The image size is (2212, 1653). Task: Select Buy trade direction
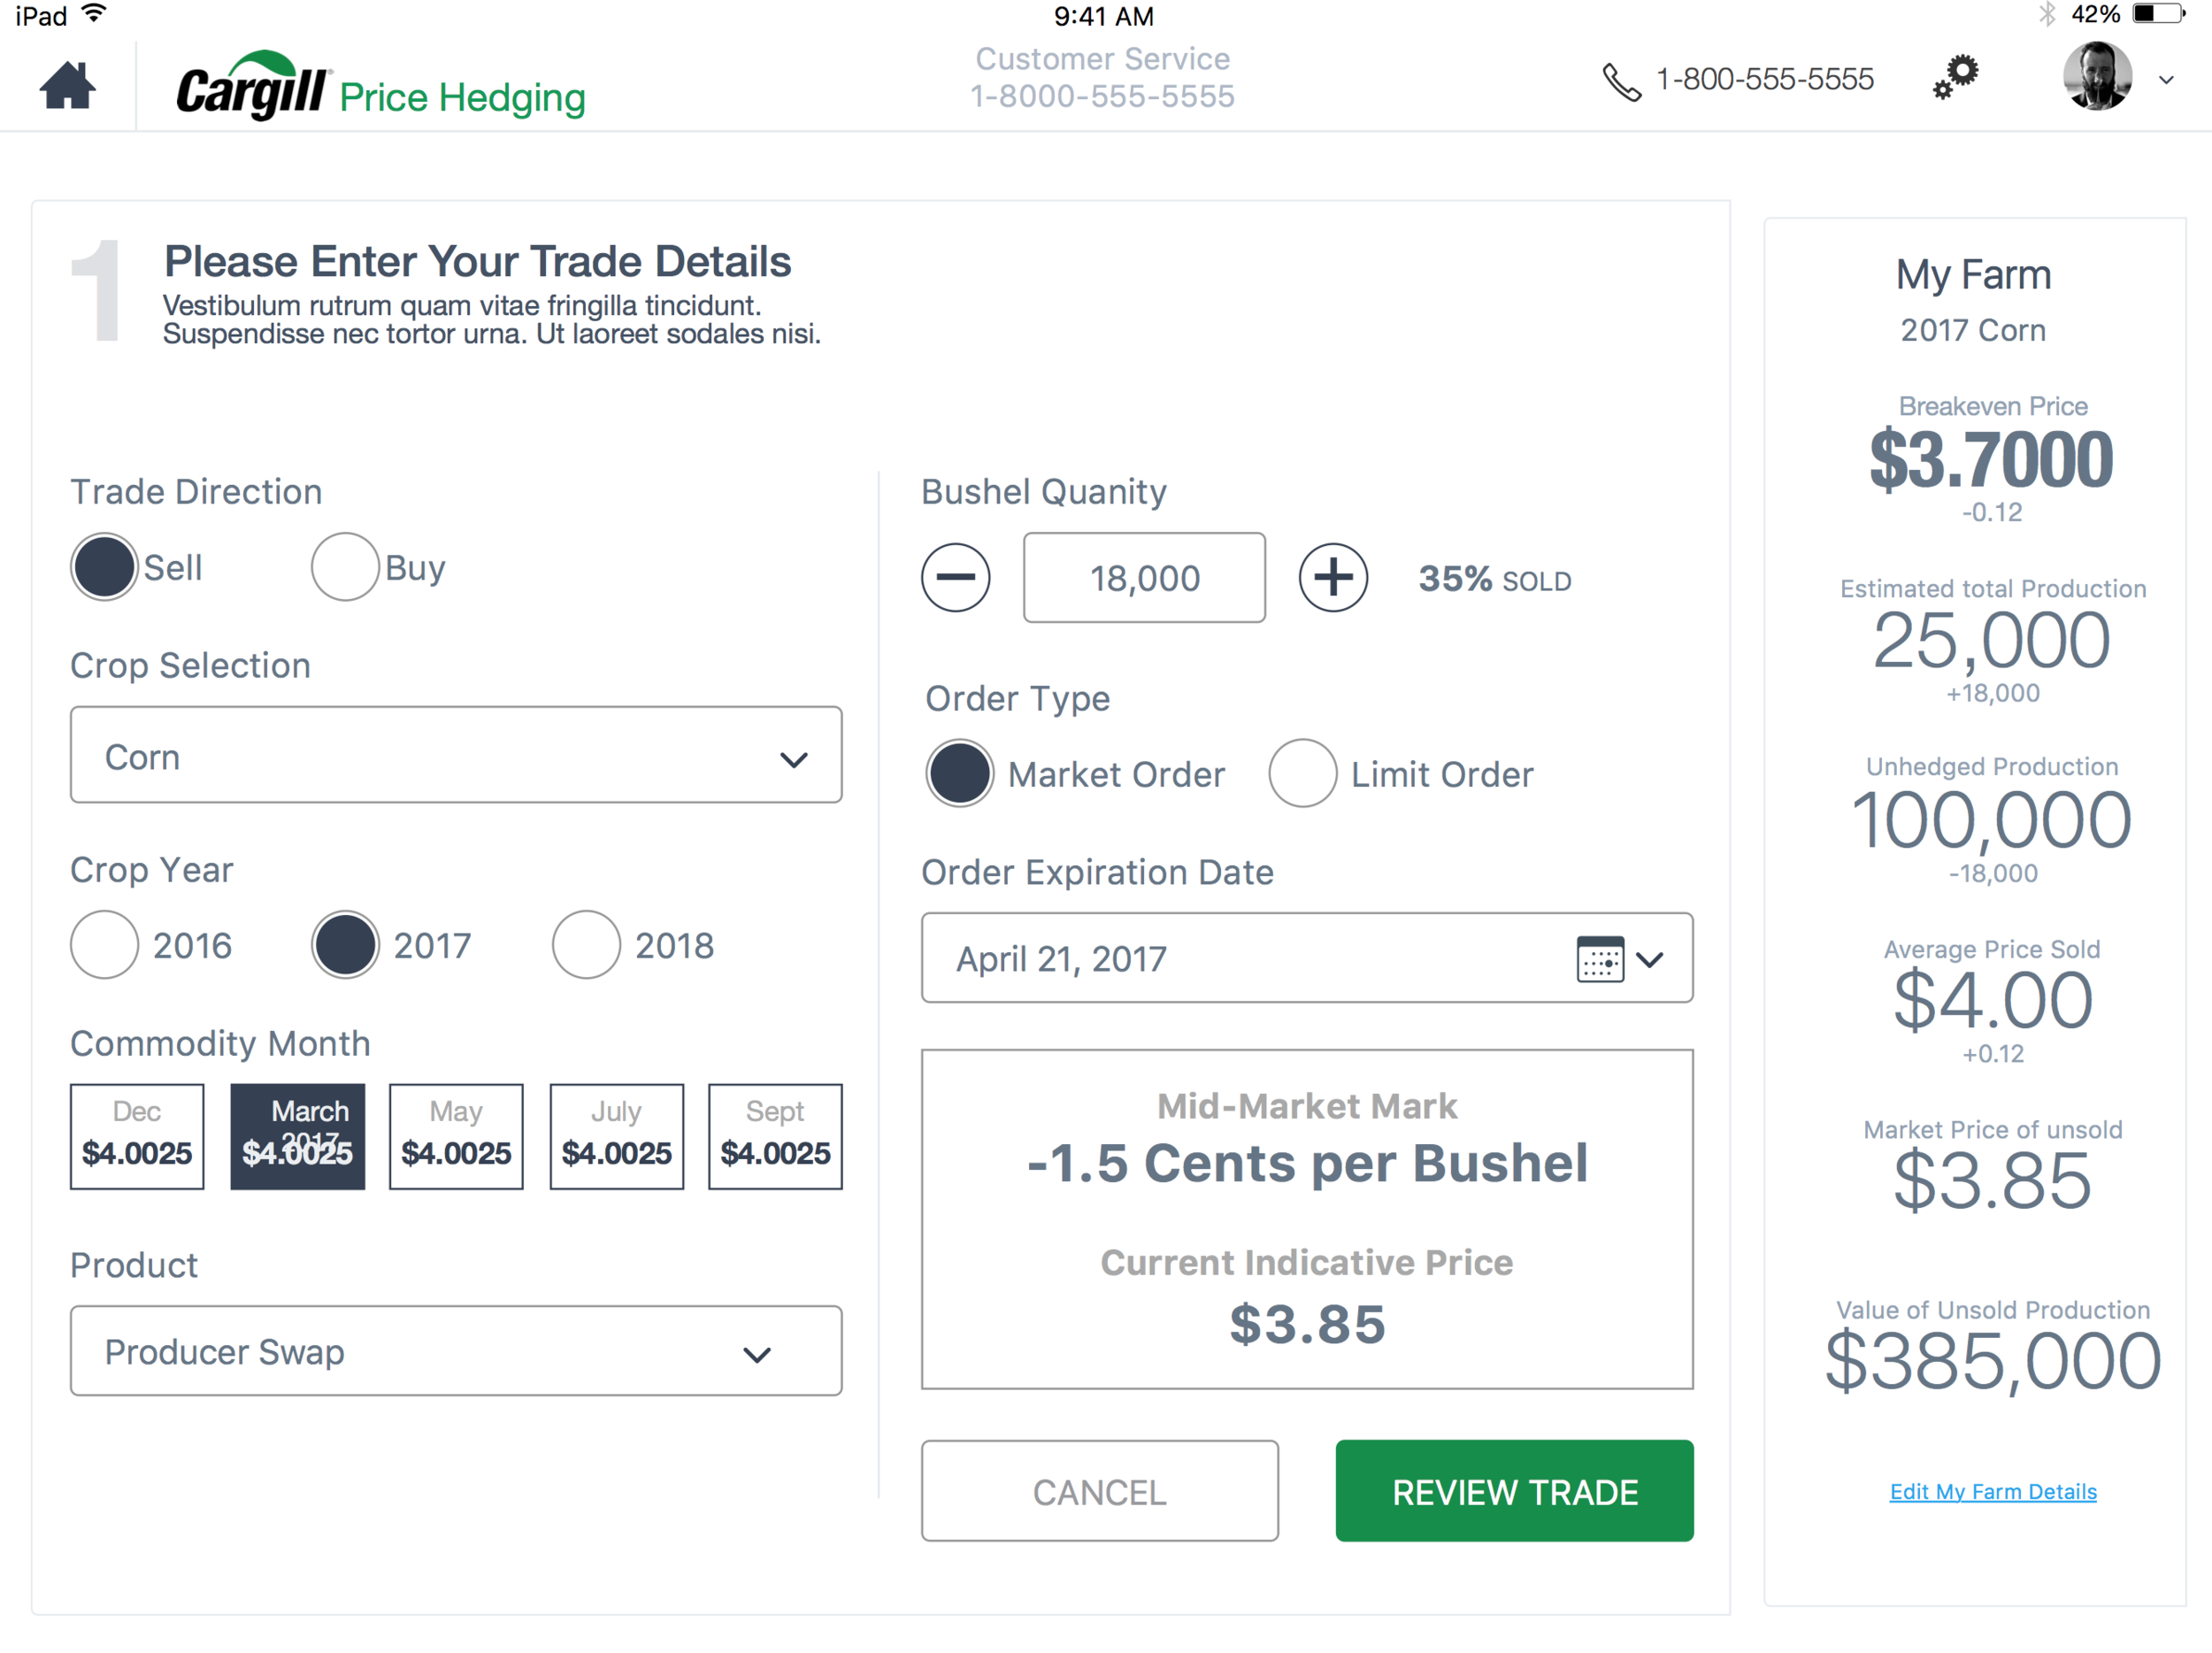pyautogui.click(x=344, y=567)
